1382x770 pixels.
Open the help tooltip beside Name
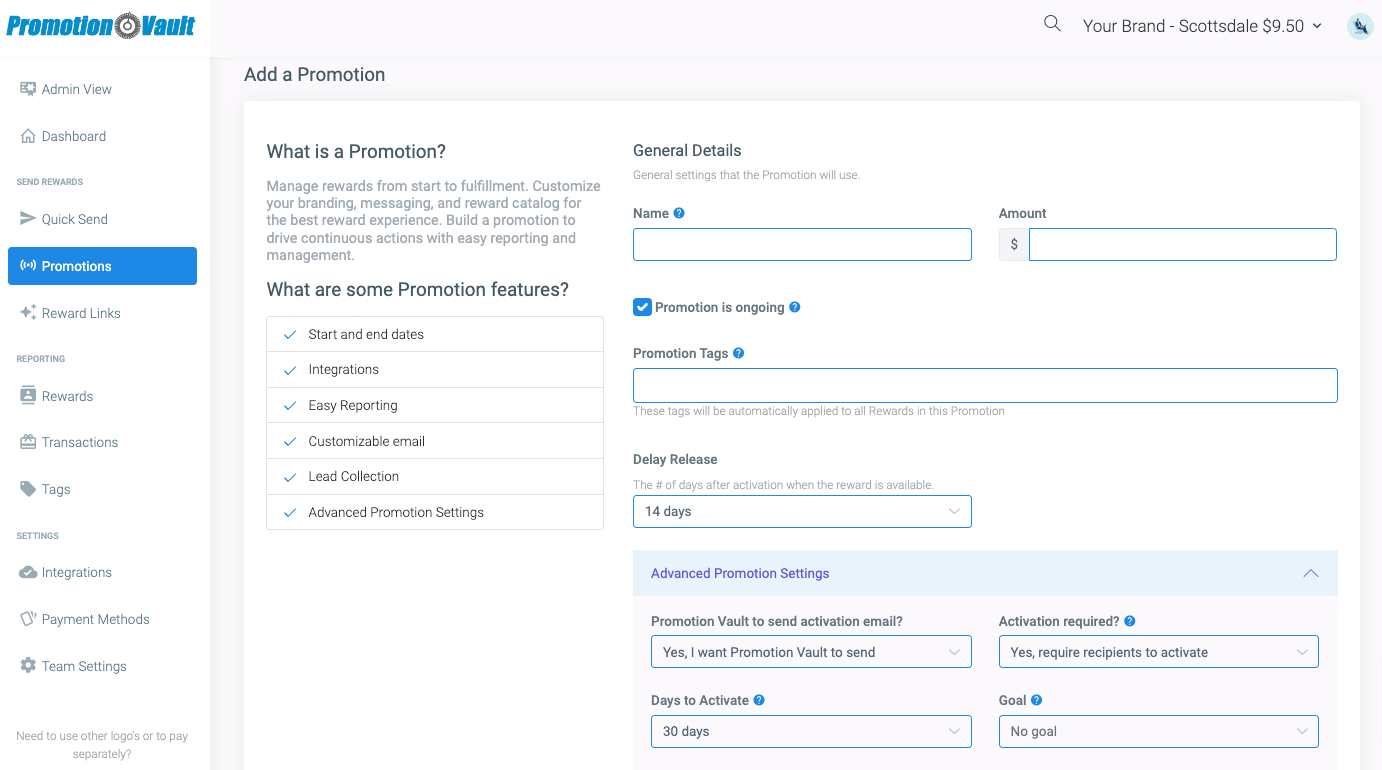click(x=681, y=212)
